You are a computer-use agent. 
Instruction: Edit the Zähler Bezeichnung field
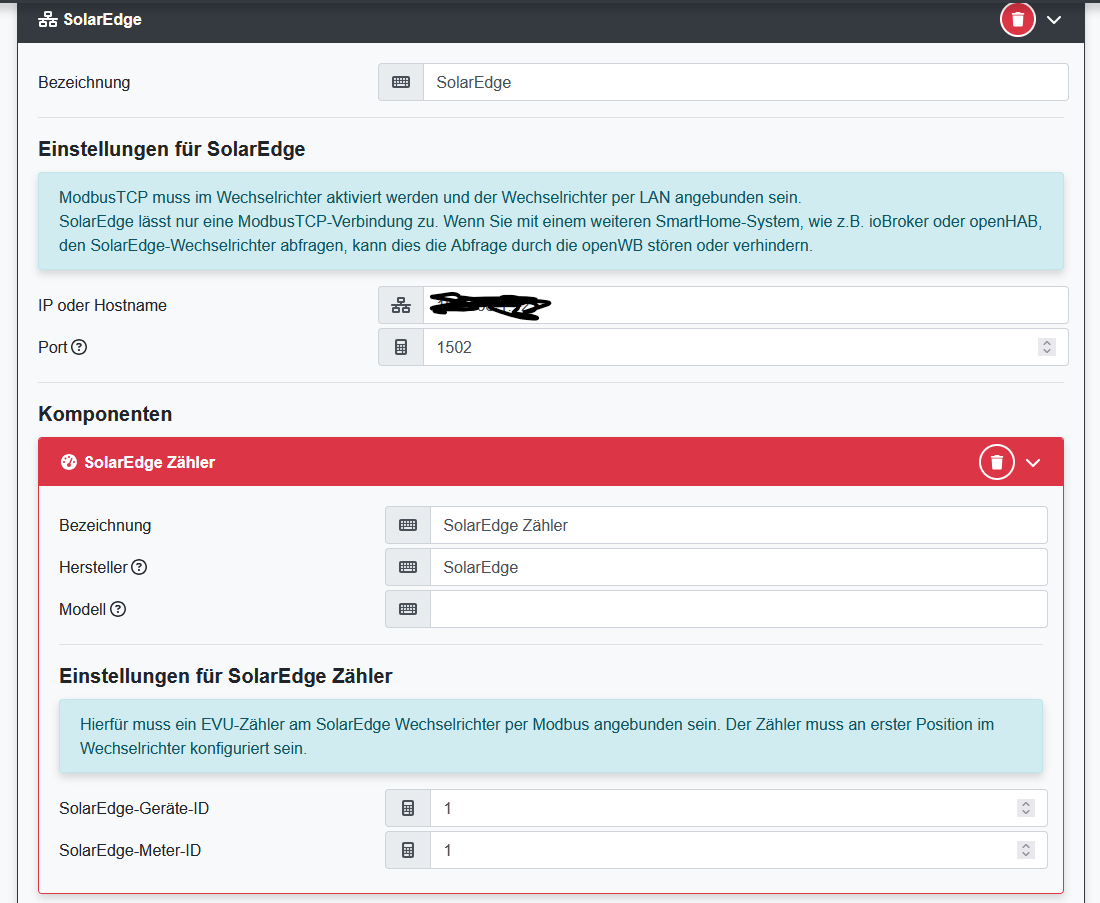click(738, 526)
